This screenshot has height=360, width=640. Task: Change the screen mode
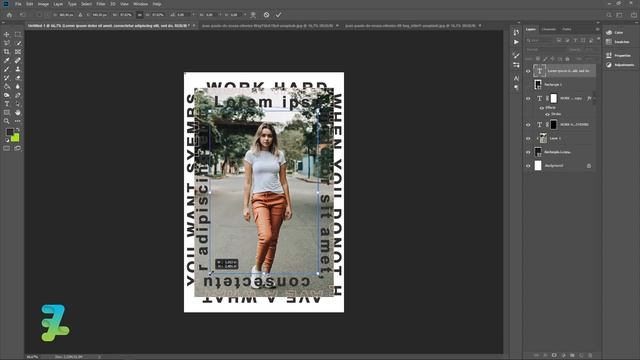18,149
